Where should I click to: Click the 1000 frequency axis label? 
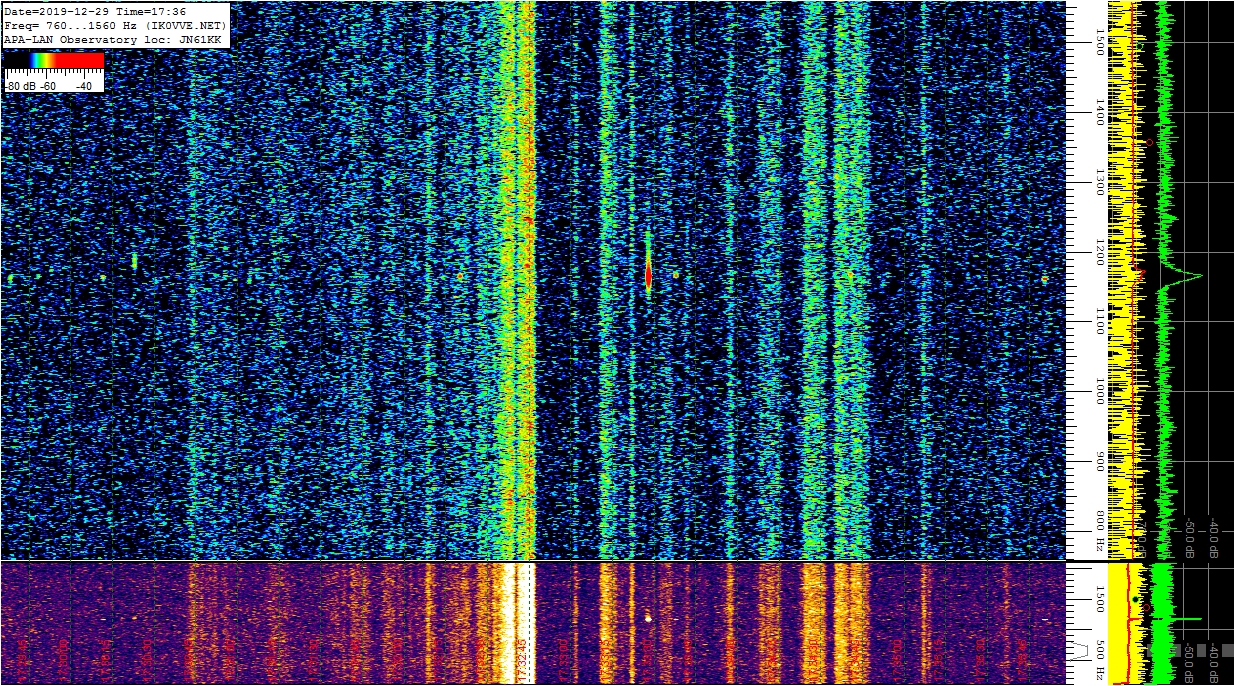tap(1100, 391)
